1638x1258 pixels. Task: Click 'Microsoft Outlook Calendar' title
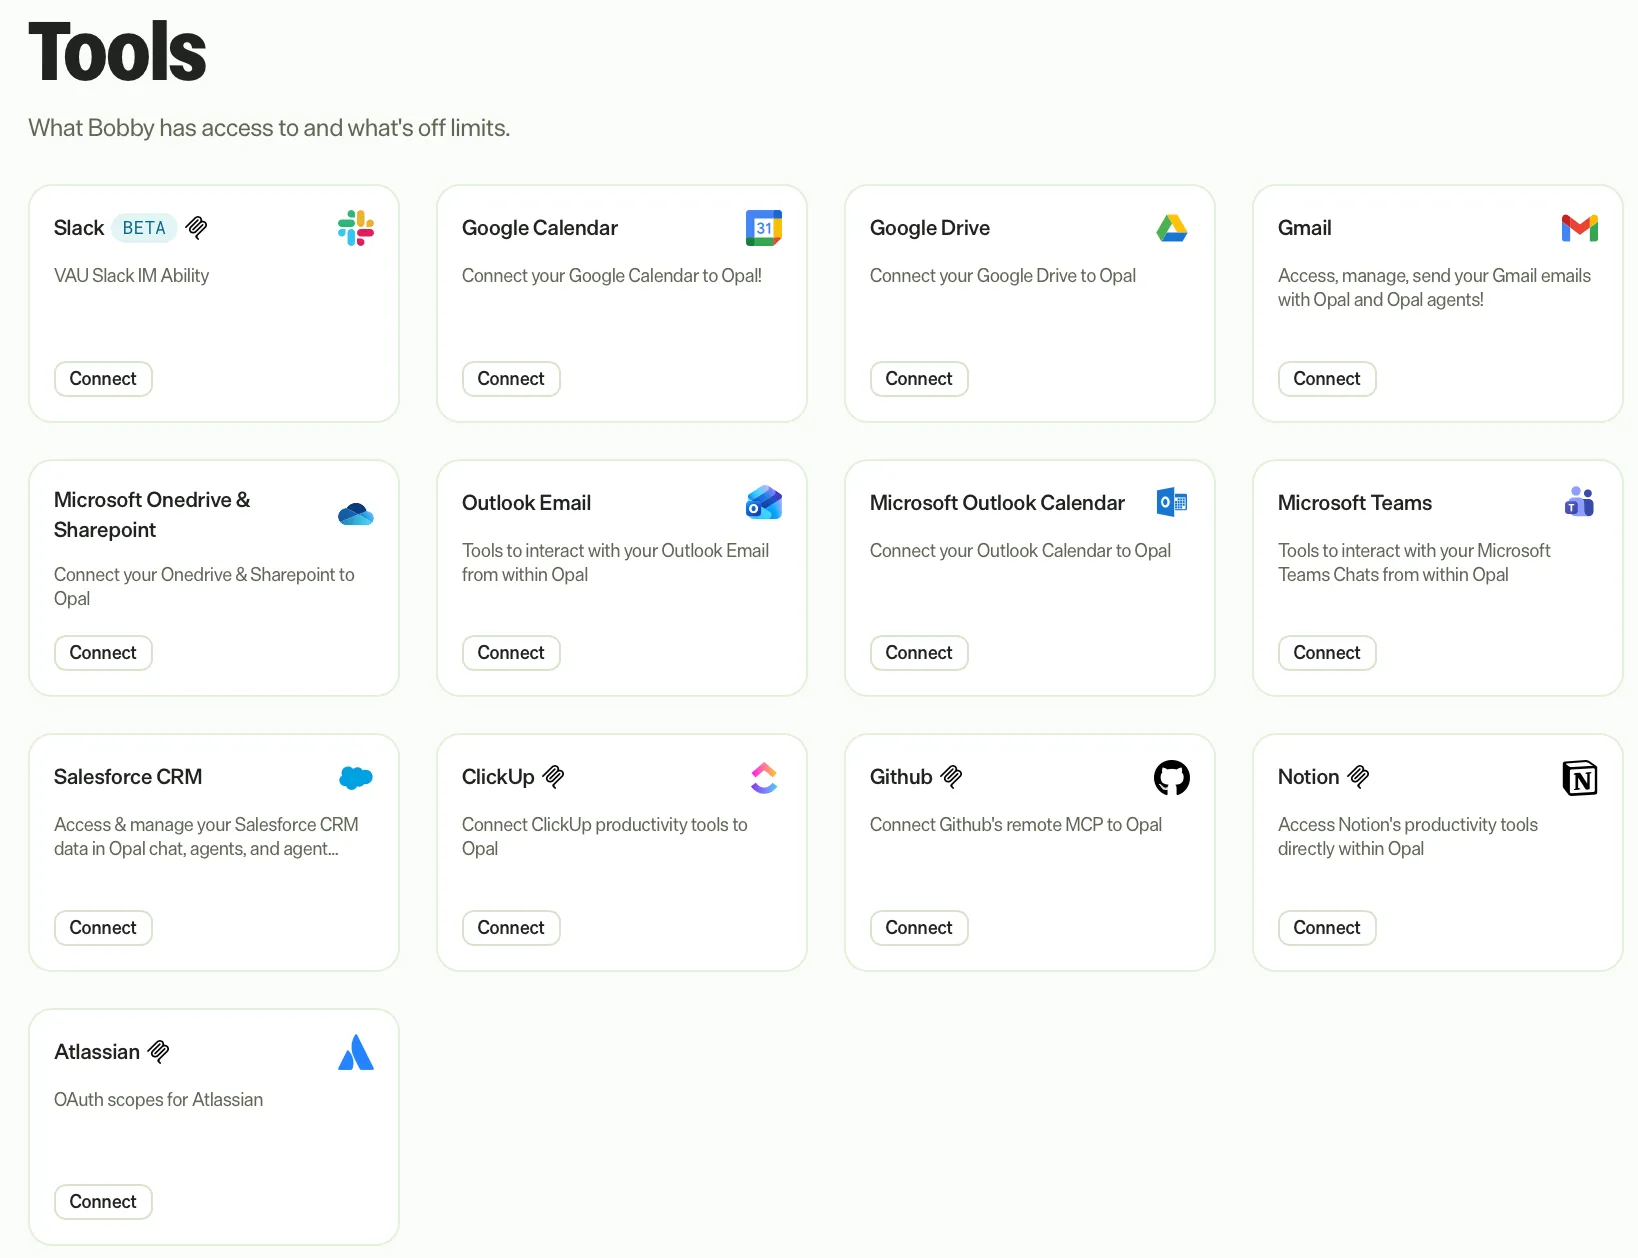point(997,503)
